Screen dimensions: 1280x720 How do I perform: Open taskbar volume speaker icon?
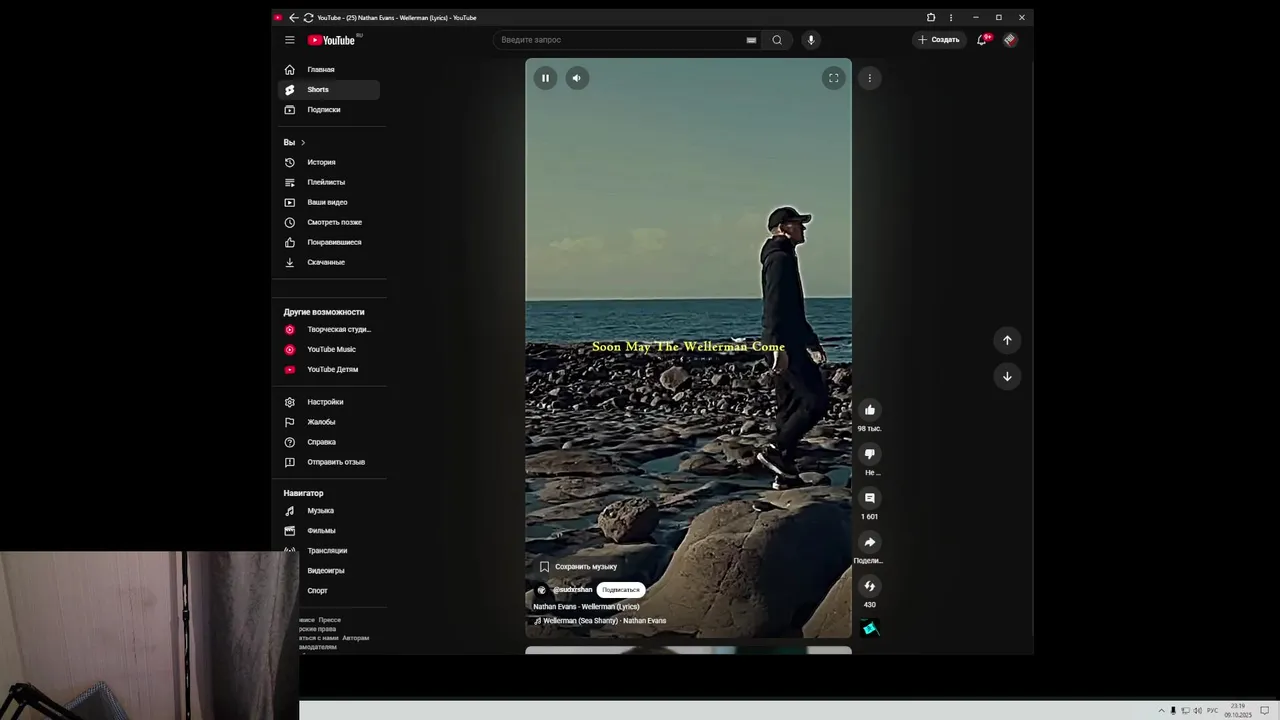1197,711
